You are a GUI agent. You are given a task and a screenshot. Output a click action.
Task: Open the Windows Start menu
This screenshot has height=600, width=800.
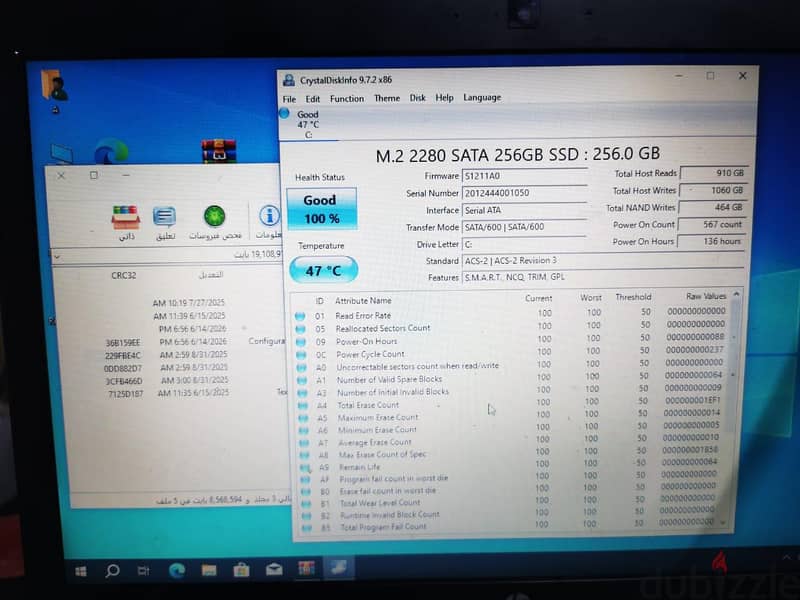(81, 571)
